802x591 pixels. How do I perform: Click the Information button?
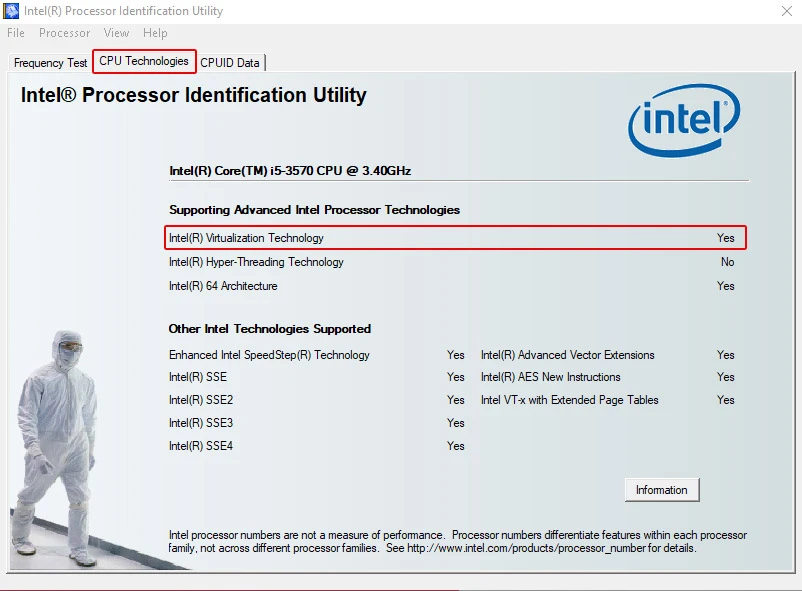pos(661,489)
